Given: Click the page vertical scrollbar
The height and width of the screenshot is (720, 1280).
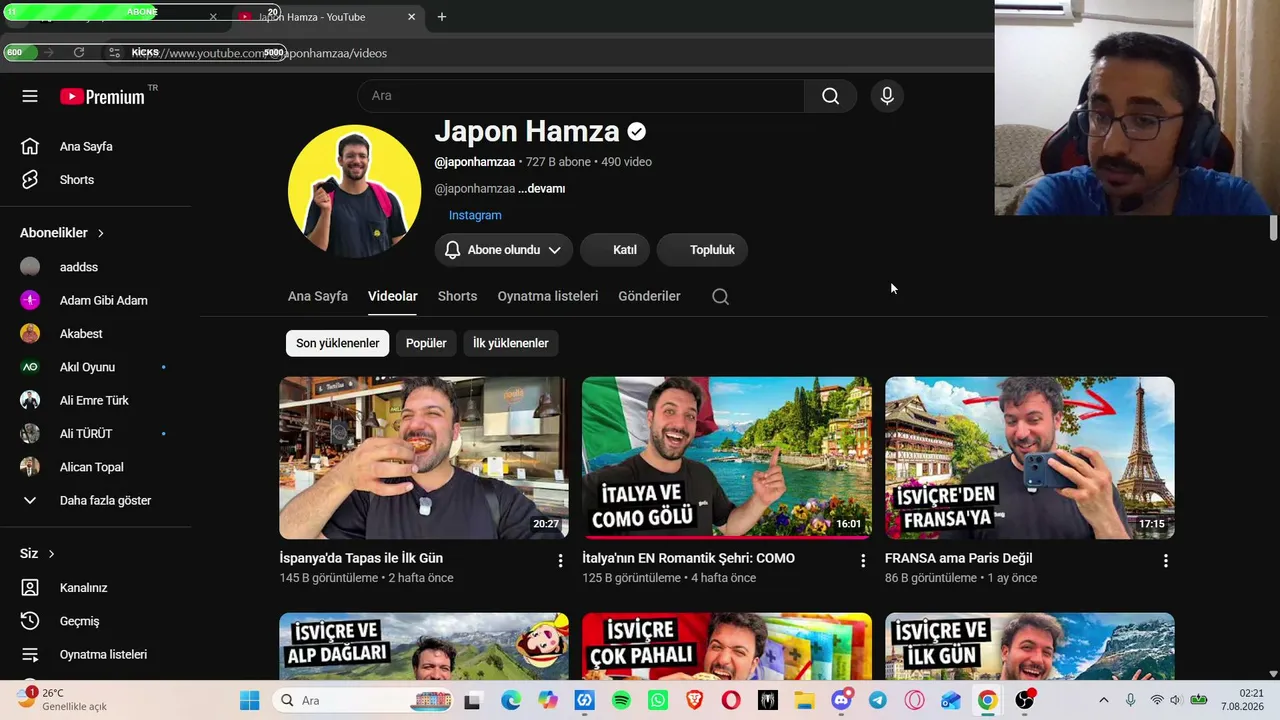Looking at the screenshot, I should [1273, 228].
